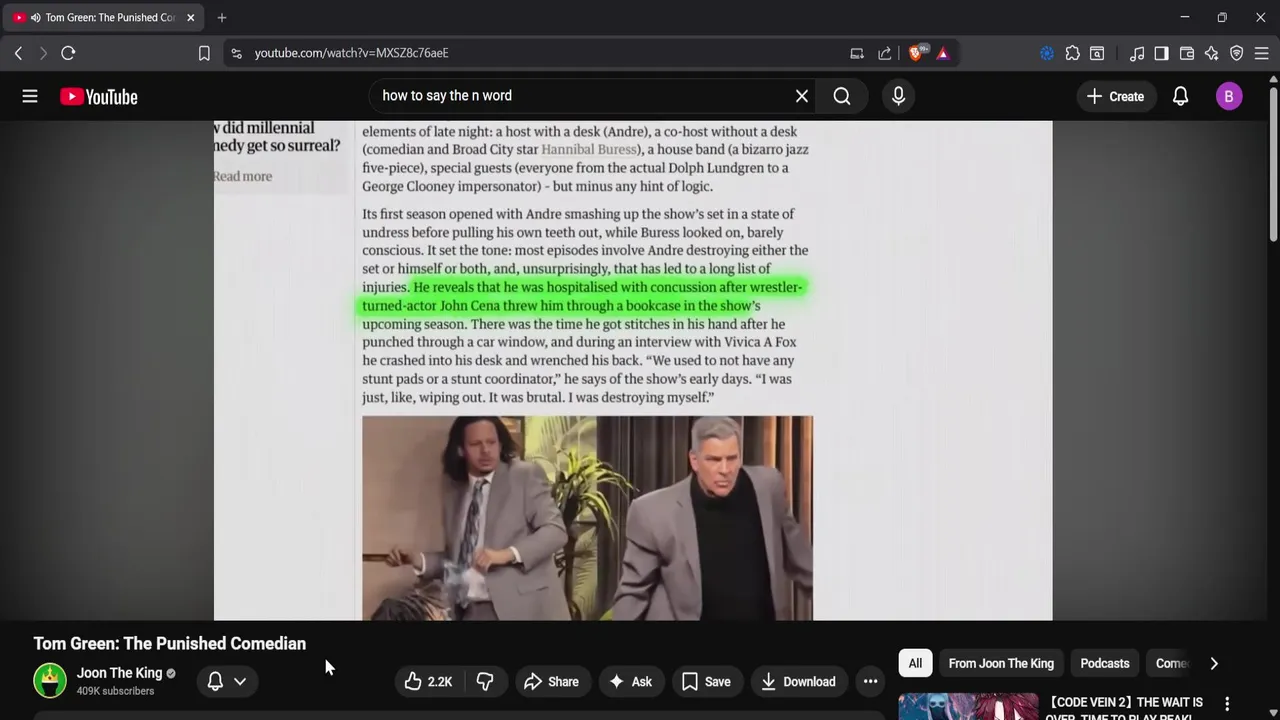This screenshot has height=720, width=1280.
Task: Click the 409K subscribers text
Action: point(115,691)
